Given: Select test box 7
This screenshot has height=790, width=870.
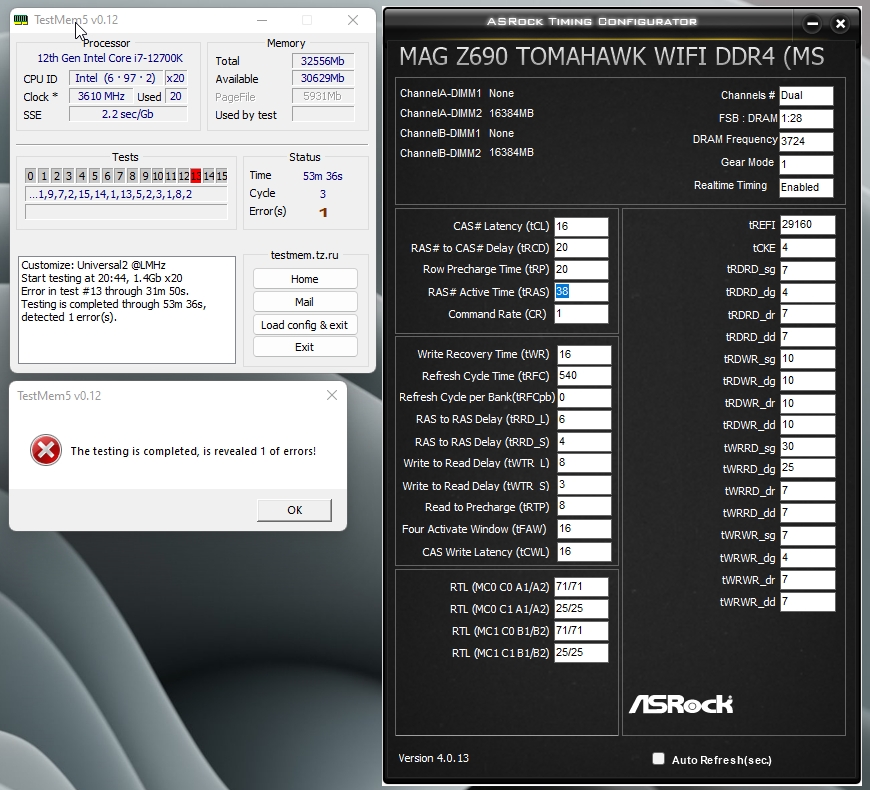Looking at the screenshot, I should coord(119,176).
